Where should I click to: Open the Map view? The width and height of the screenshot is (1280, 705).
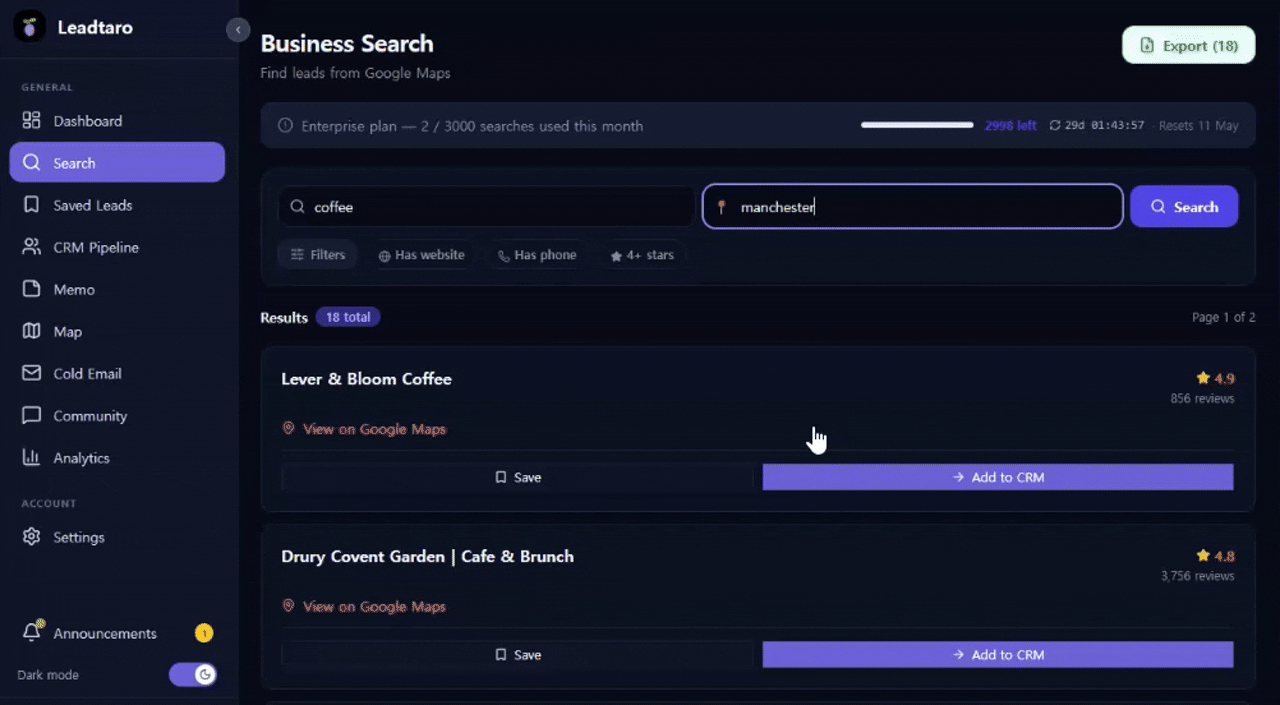[67, 331]
